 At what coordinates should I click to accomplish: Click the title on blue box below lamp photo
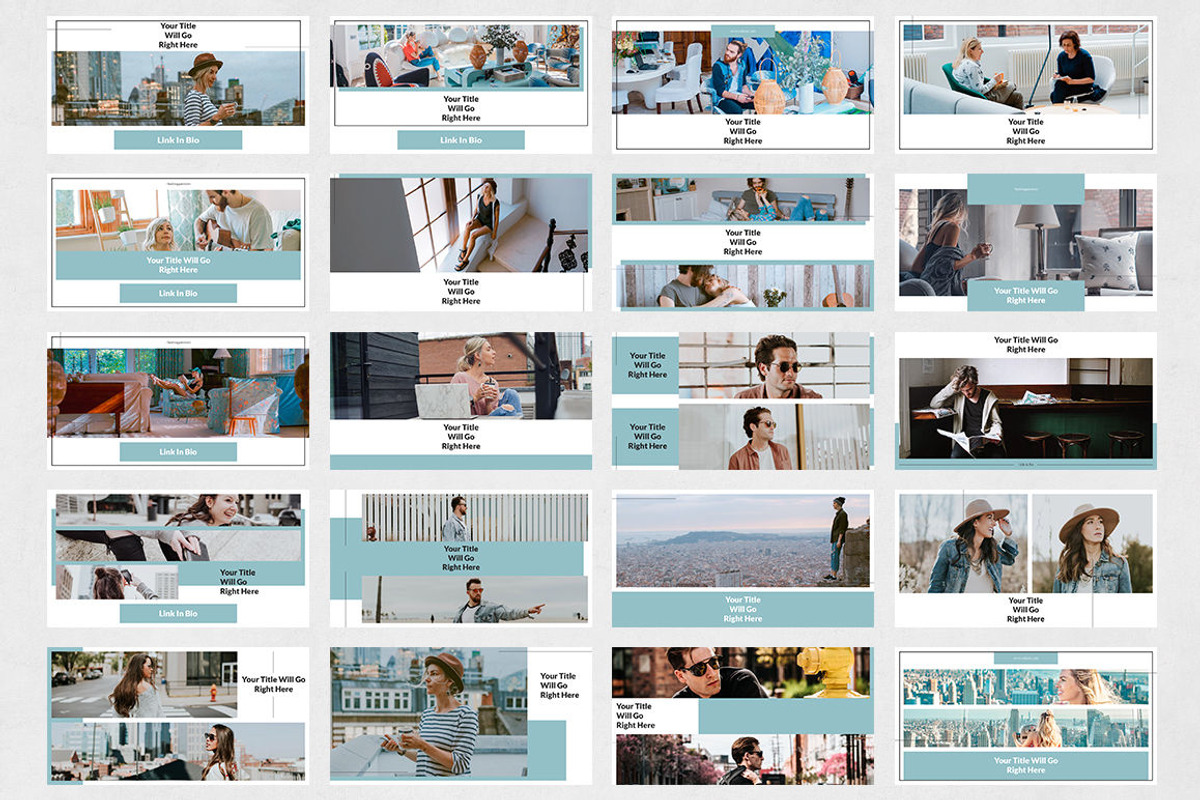tap(1026, 295)
